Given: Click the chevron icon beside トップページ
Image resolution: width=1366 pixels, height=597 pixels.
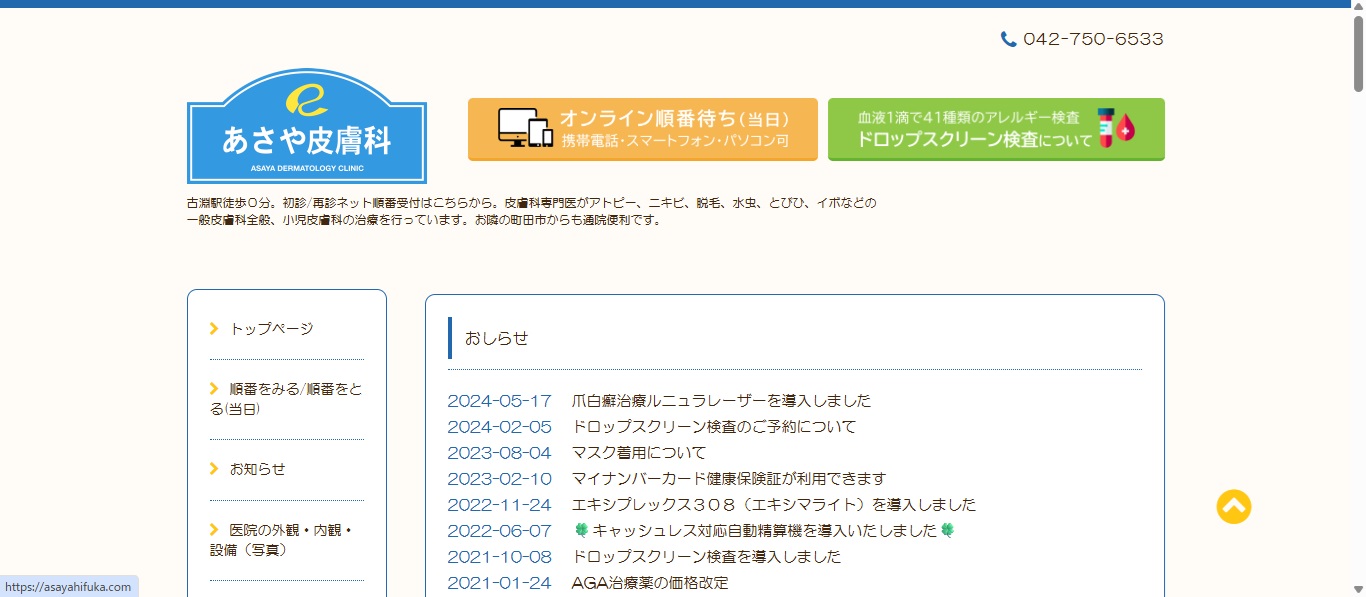Looking at the screenshot, I should 214,328.
